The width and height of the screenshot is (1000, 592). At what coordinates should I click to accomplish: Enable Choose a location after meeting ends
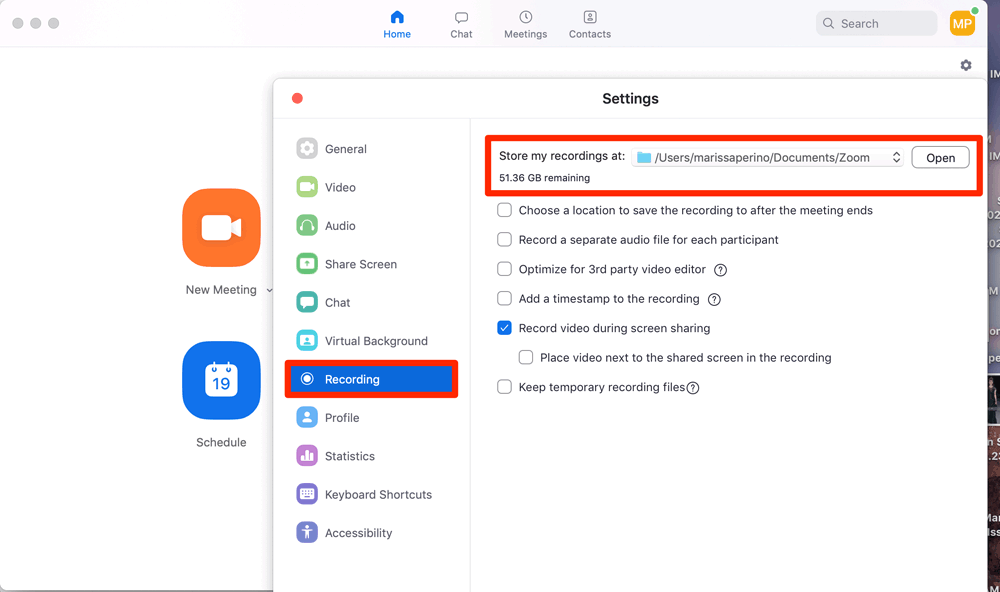pos(504,210)
